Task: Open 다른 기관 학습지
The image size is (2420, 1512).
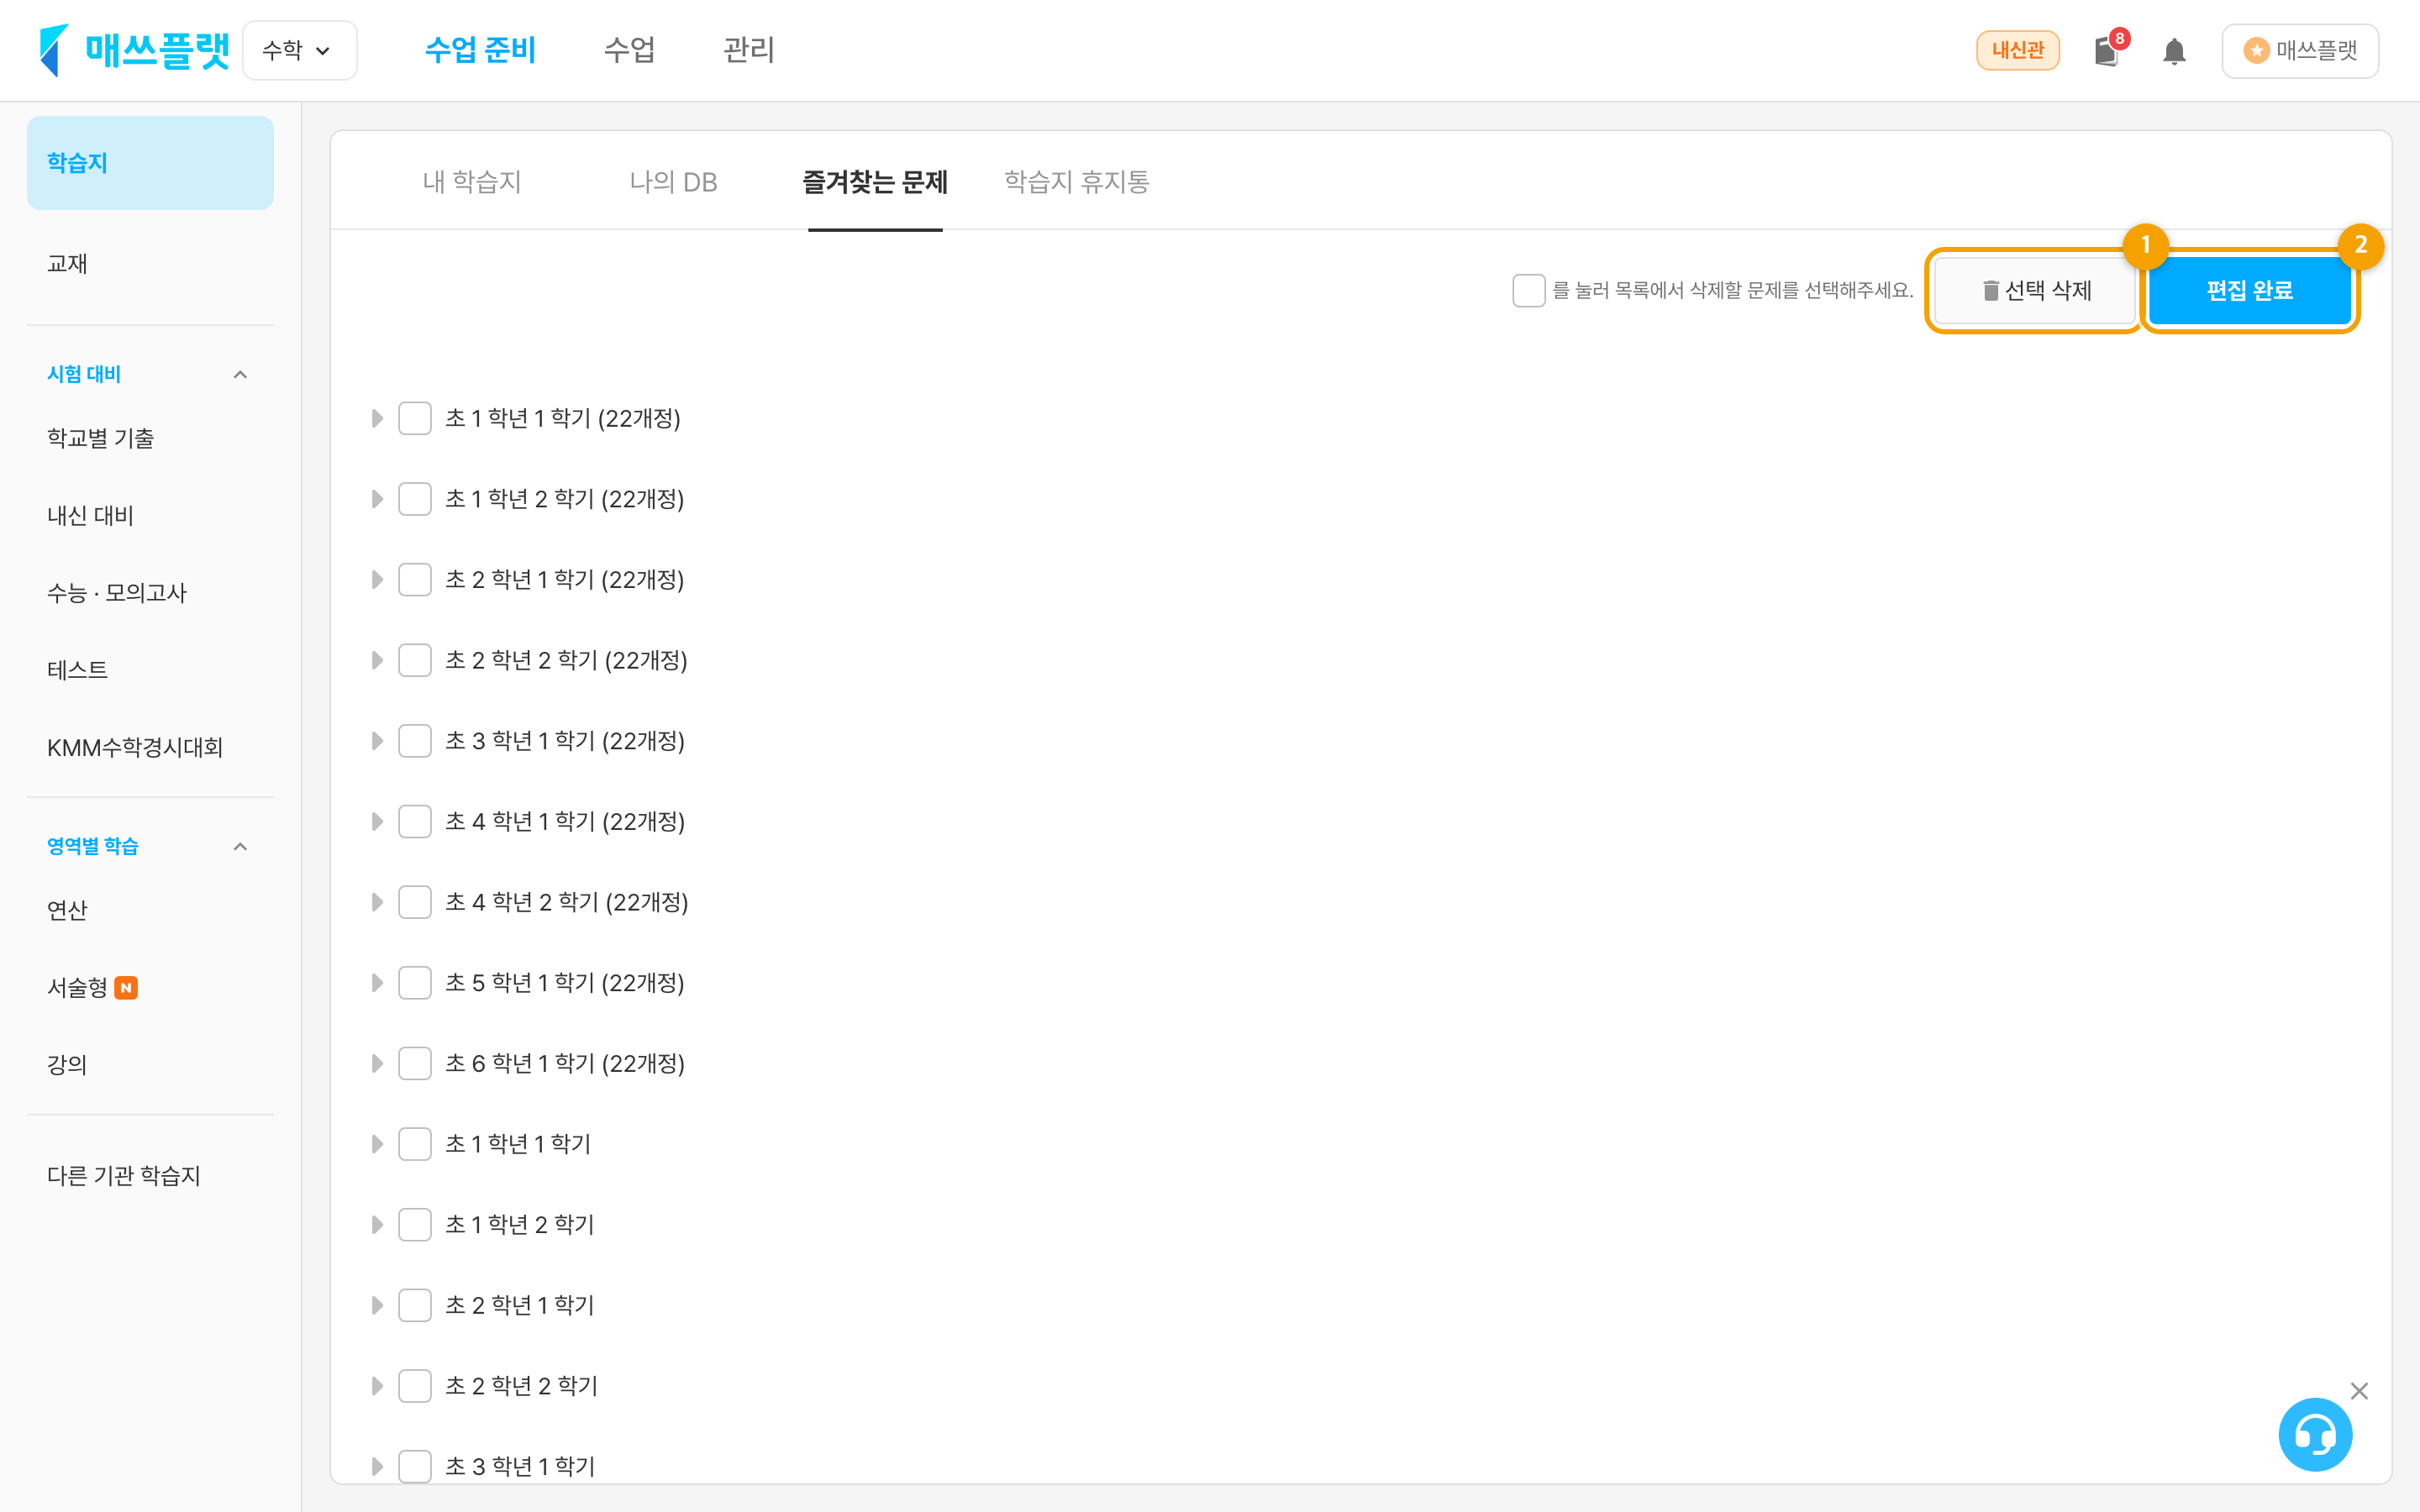Action: [x=124, y=1176]
